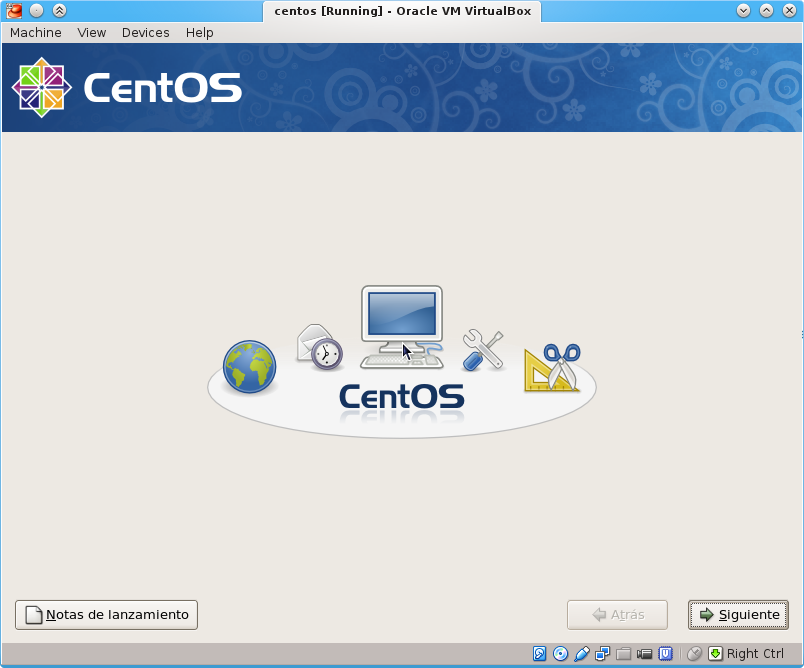Viewport: 804px width, 668px height.
Task: Click the page icon on Notas de lanzamiento
Action: [x=34, y=615]
